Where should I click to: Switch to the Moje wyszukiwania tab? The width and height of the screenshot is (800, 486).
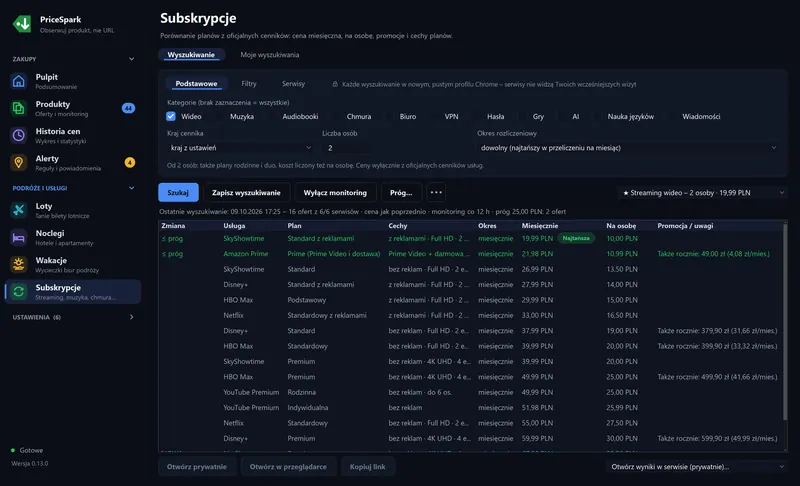pos(269,55)
